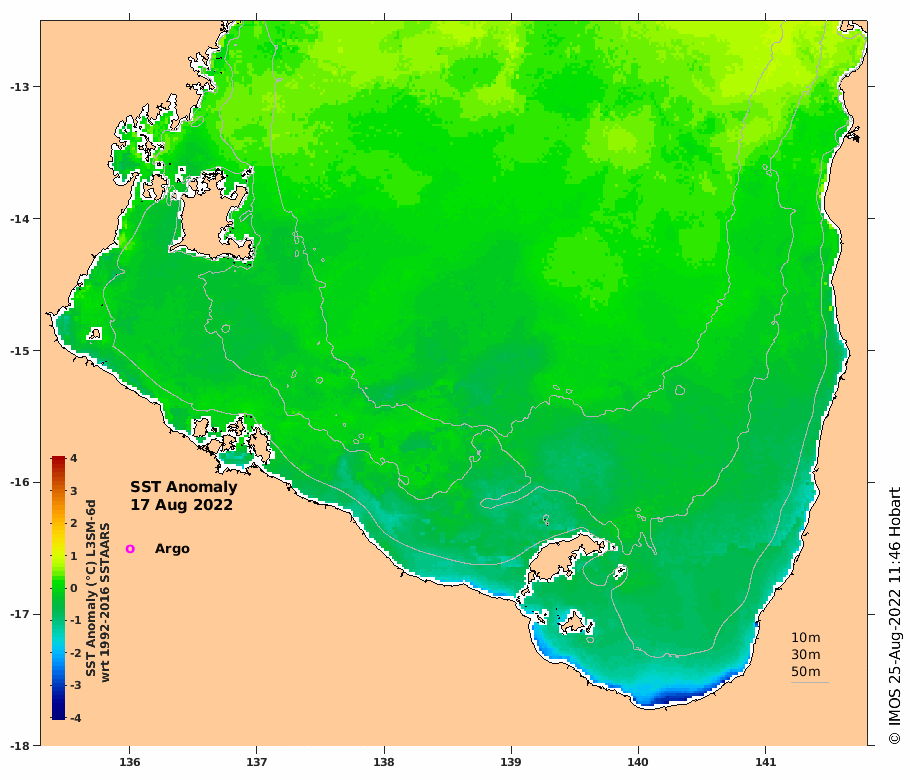The width and height of the screenshot is (910, 780).
Task: Click the '140' longitude axis label
Action: pos(638,762)
